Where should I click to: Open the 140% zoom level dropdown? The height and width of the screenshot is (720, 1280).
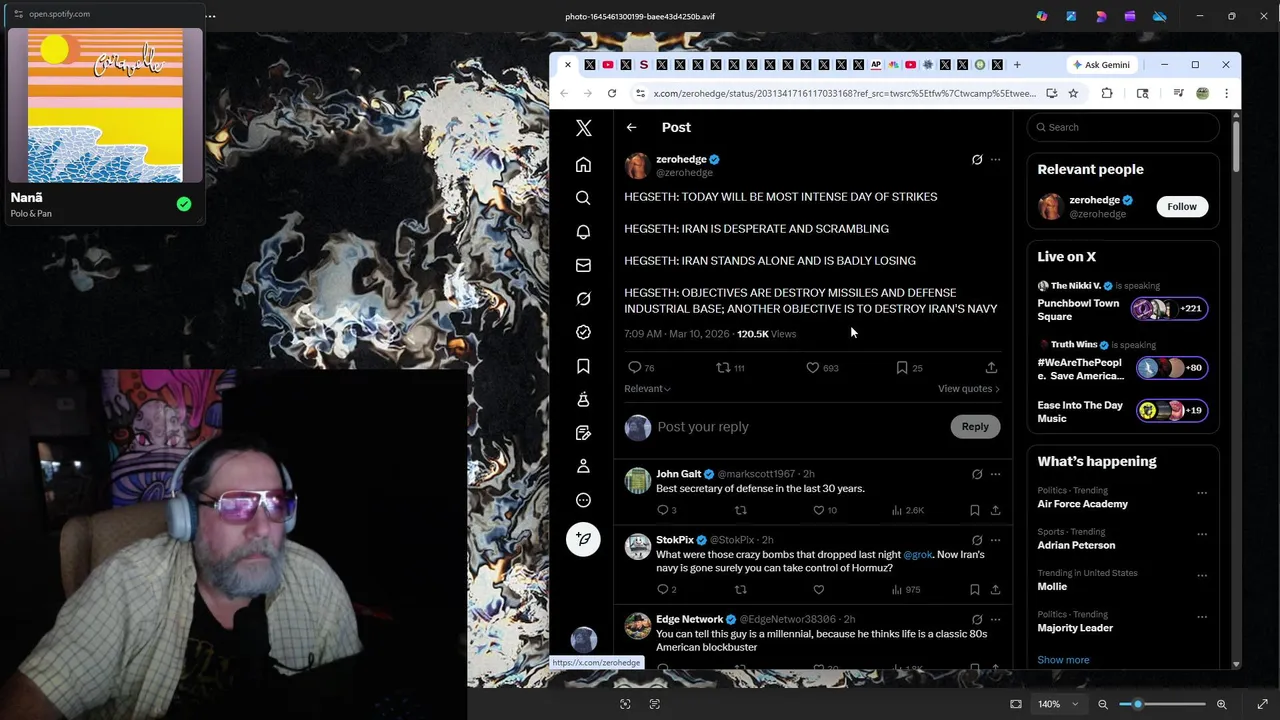point(1057,704)
